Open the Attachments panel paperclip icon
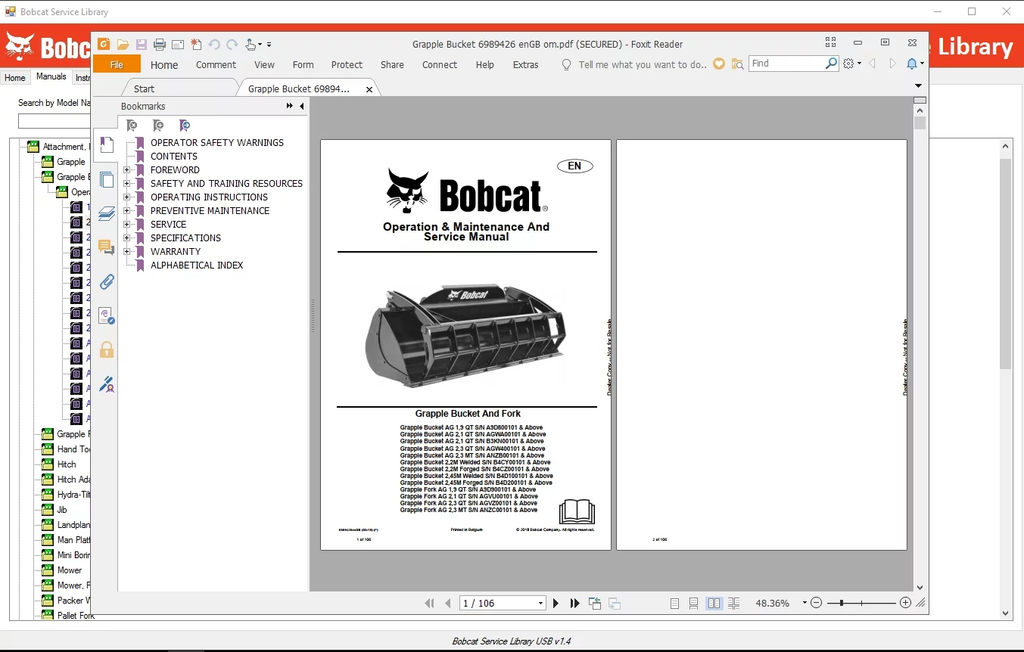The width and height of the screenshot is (1024, 652). pyautogui.click(x=106, y=282)
